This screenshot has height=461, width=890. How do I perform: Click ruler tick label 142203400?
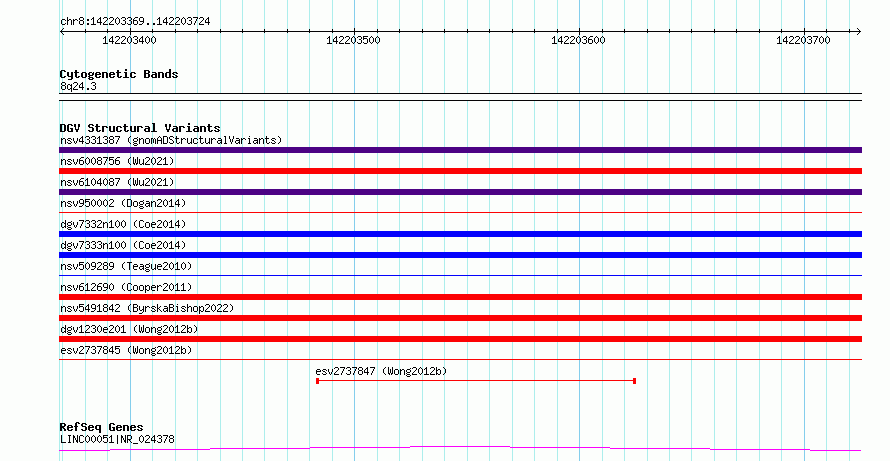click(x=129, y=40)
